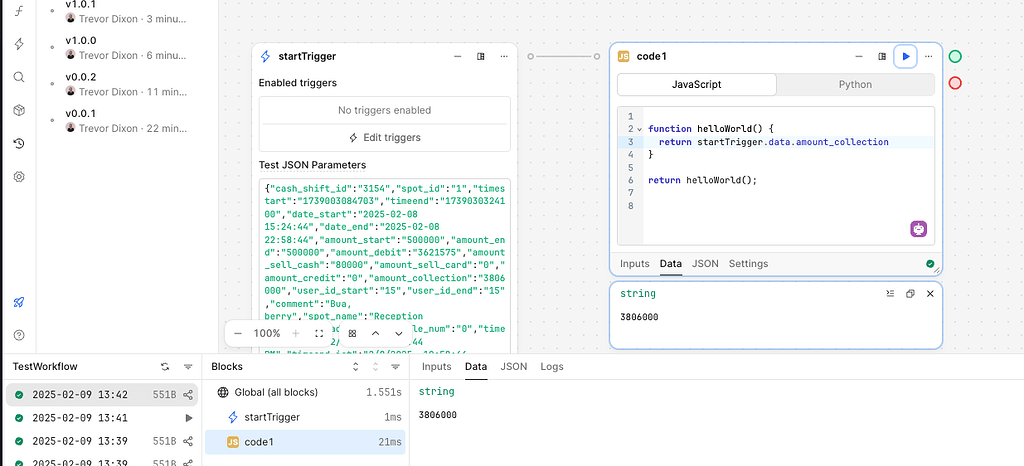Switch to the Logs tab in run panel
The height and width of the screenshot is (466, 1024).
click(552, 367)
